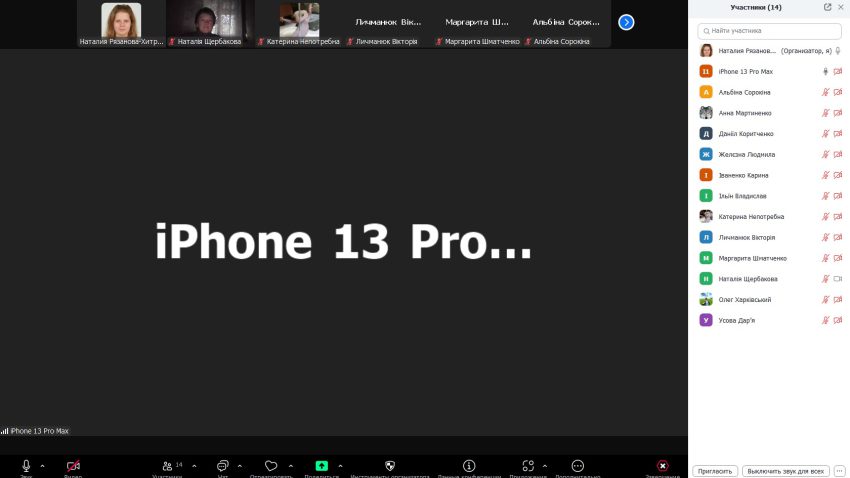Click camera icon in Анна Мартиненко row
The width and height of the screenshot is (850, 478).
838,113
